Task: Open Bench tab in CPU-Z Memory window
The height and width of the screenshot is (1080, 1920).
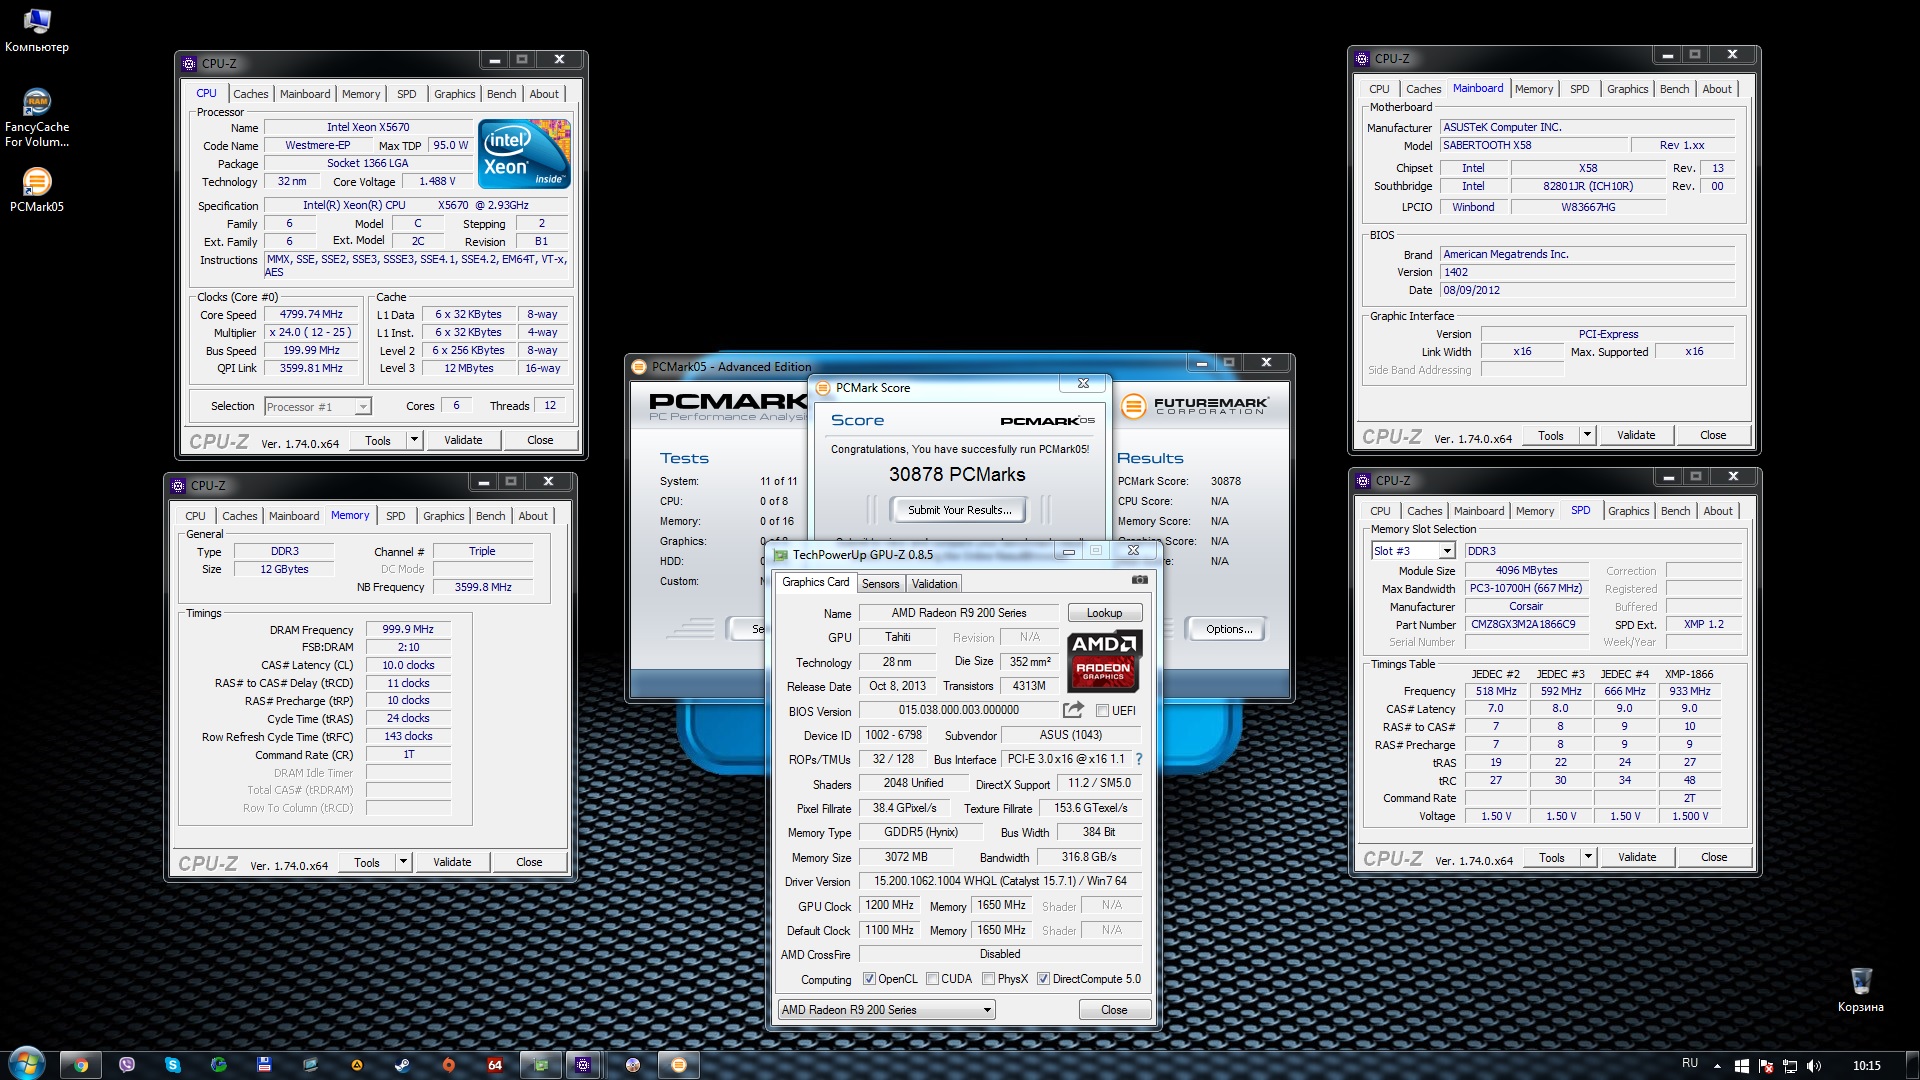Action: 491,516
